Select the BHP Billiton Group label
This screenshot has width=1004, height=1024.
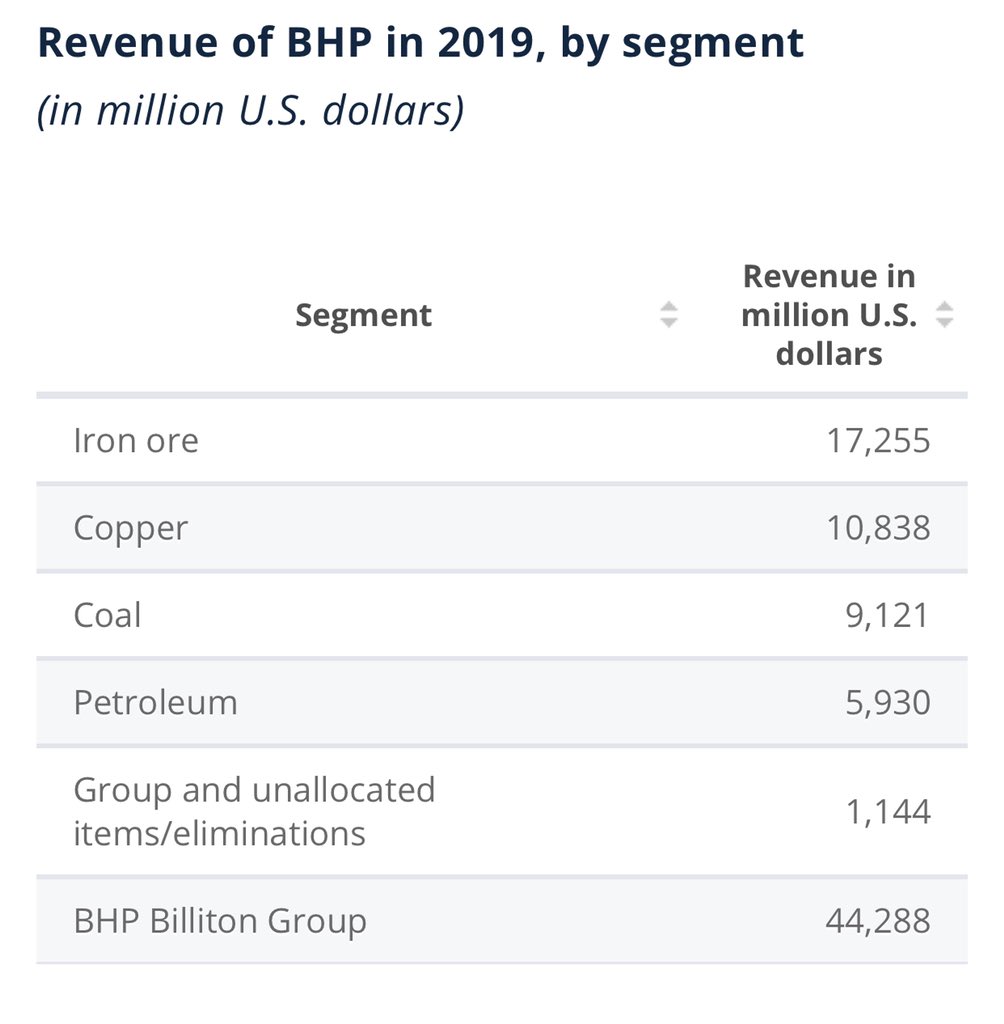point(220,921)
